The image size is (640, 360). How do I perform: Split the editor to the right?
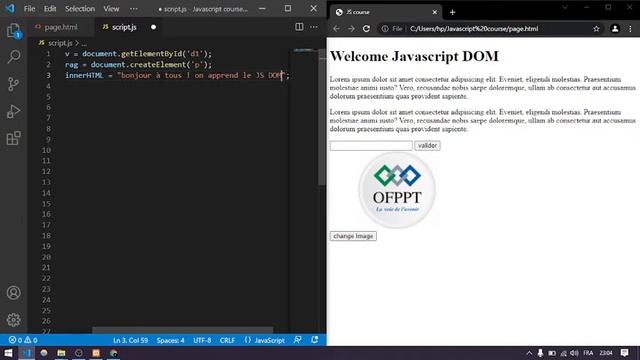(x=299, y=27)
